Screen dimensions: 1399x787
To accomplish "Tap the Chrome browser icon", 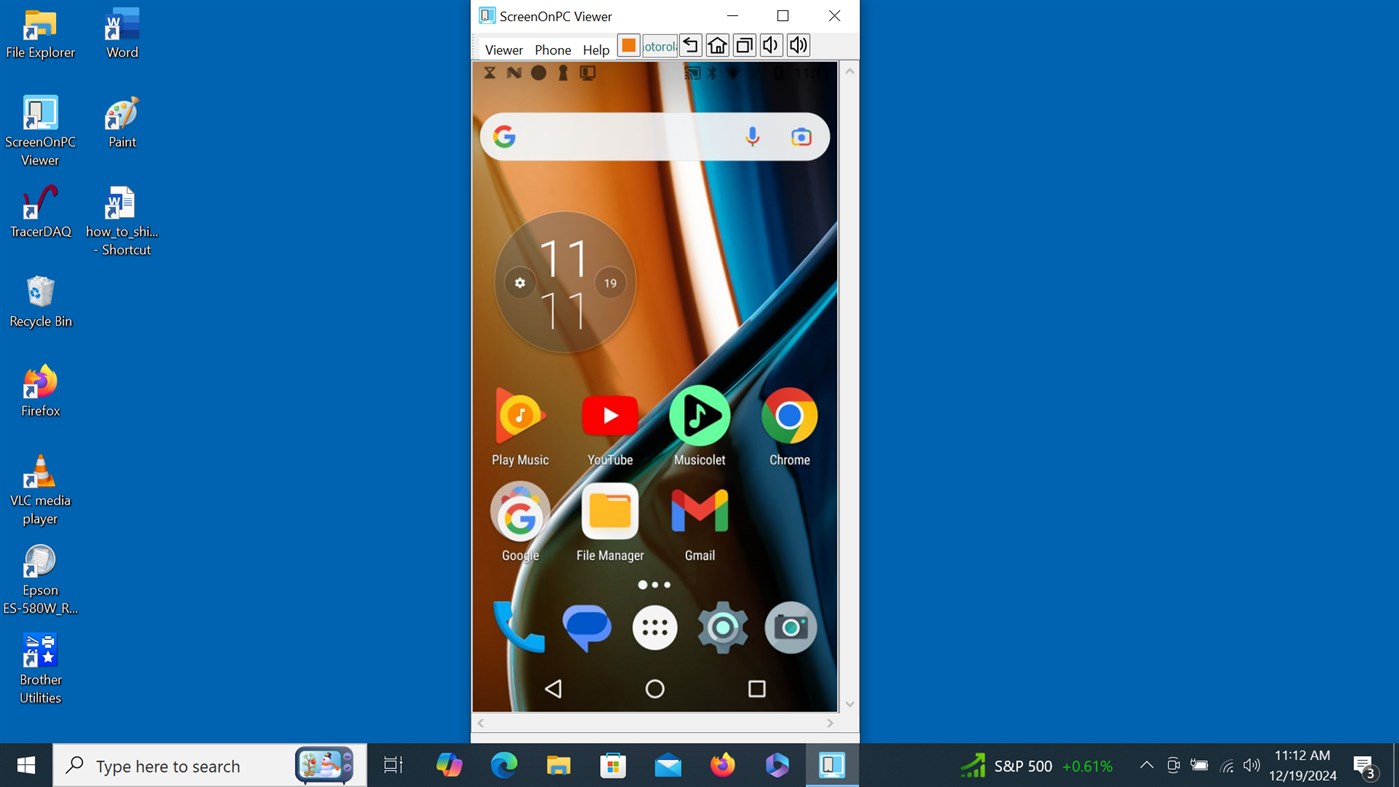I will click(789, 415).
